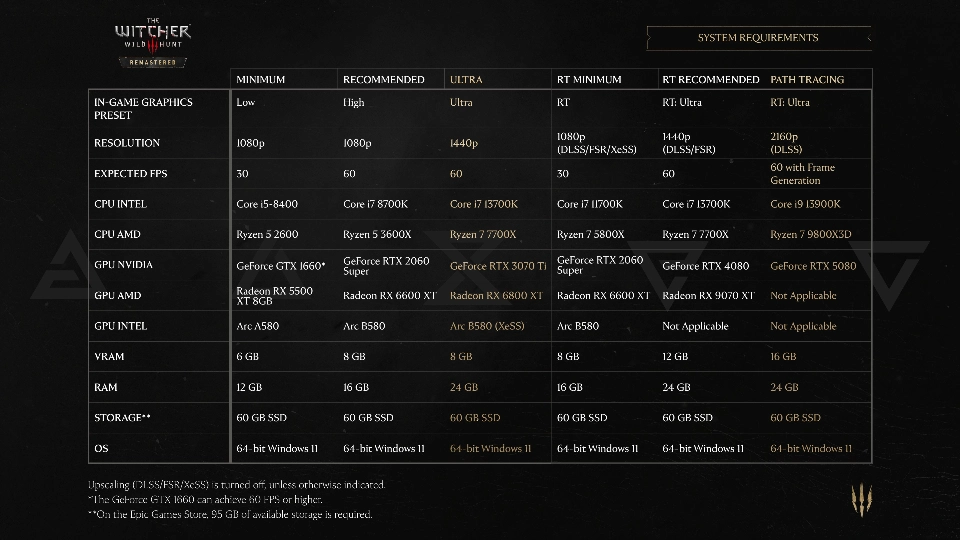Select the RT RECOMMENDED column header
The height and width of the screenshot is (540, 960).
point(711,80)
